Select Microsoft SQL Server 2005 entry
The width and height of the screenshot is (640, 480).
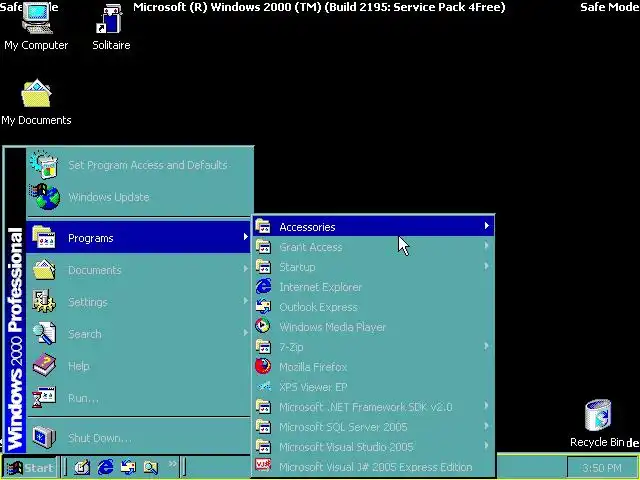[x=373, y=427]
